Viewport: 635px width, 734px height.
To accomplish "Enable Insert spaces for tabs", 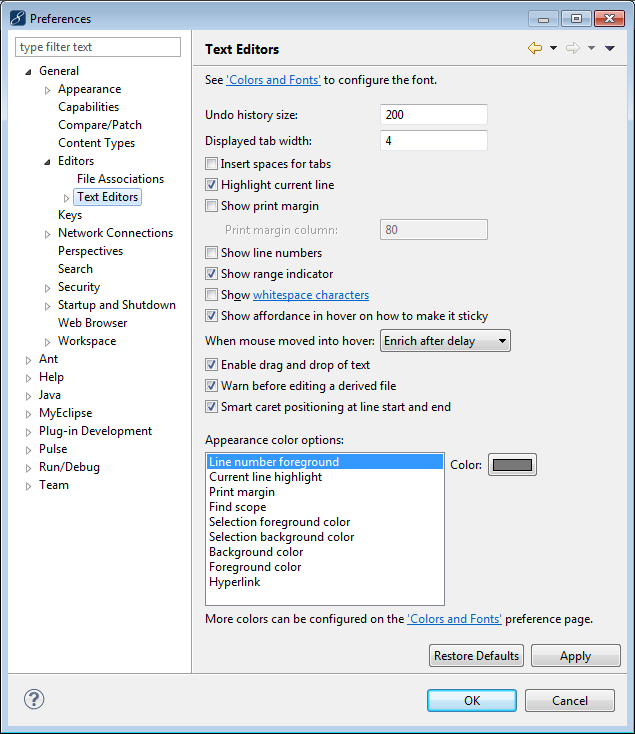I will pyautogui.click(x=211, y=164).
